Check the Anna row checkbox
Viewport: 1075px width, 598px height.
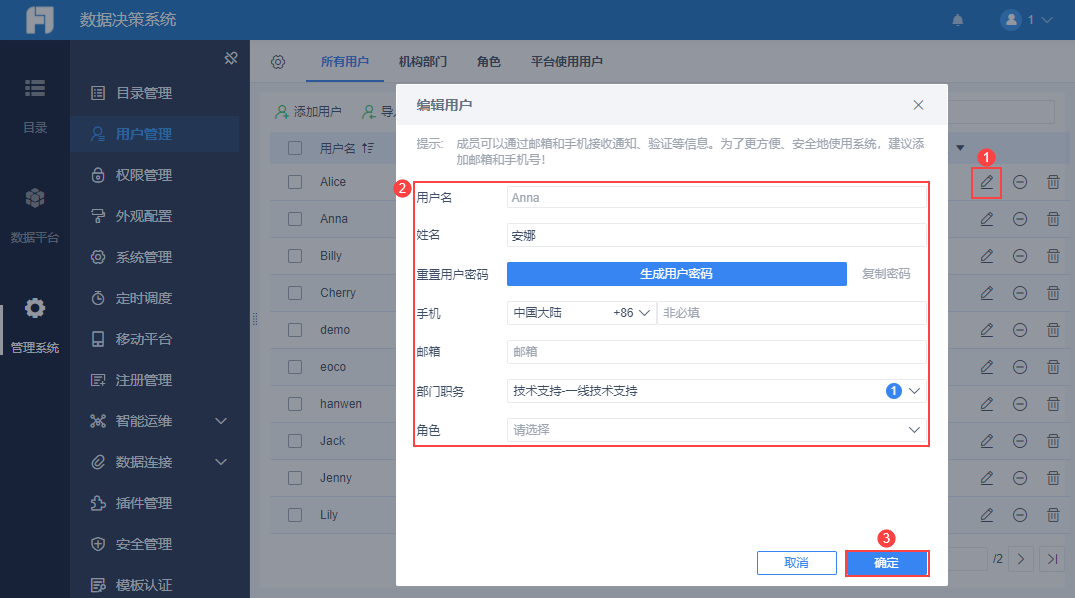click(x=295, y=219)
